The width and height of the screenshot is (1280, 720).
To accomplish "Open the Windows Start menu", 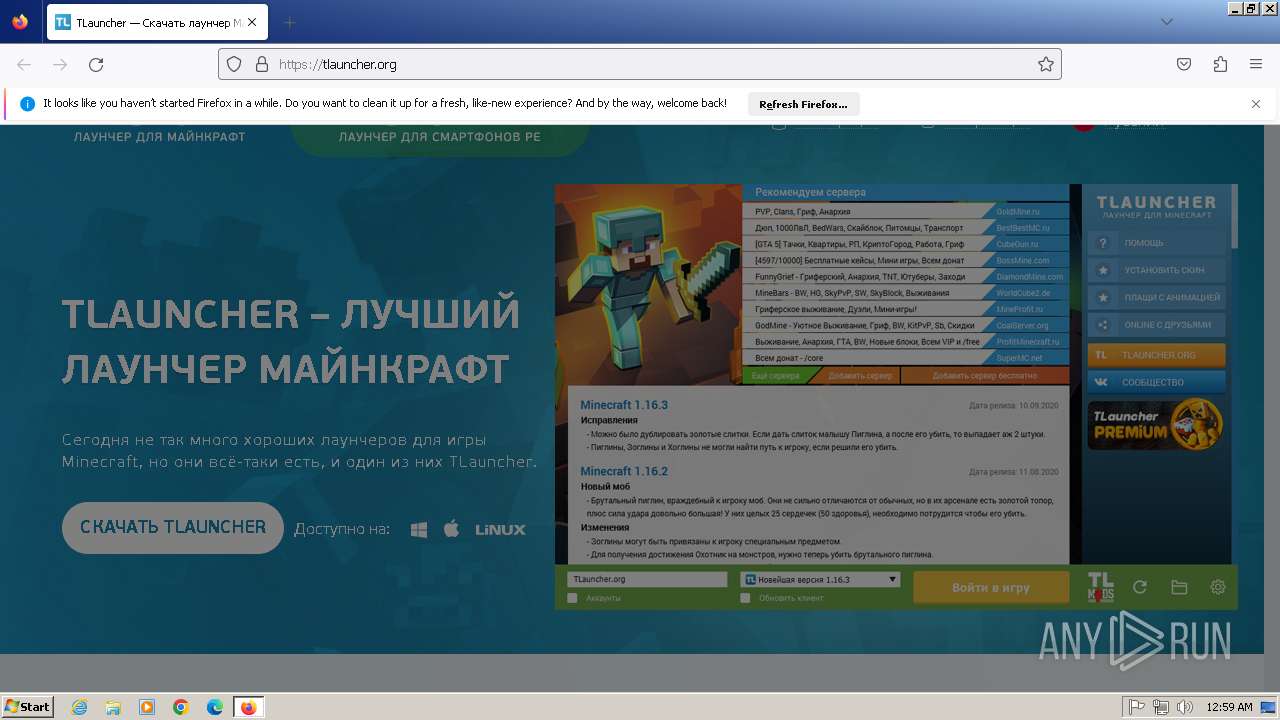I will (x=28, y=706).
